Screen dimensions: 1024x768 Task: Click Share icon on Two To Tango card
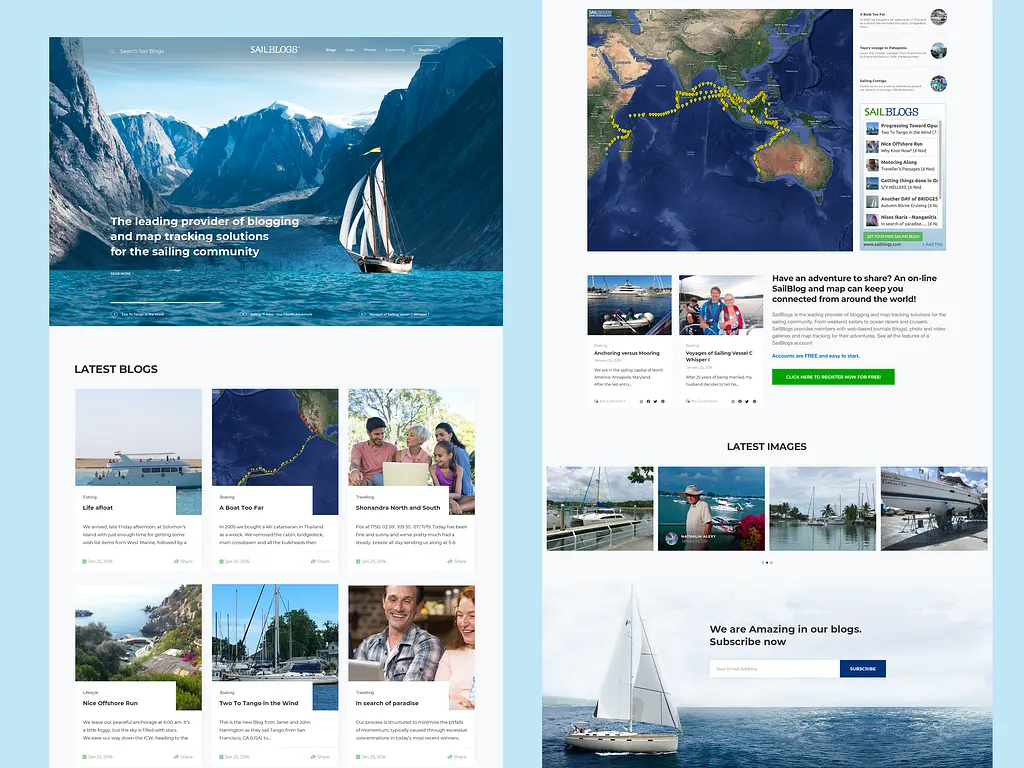(x=313, y=757)
